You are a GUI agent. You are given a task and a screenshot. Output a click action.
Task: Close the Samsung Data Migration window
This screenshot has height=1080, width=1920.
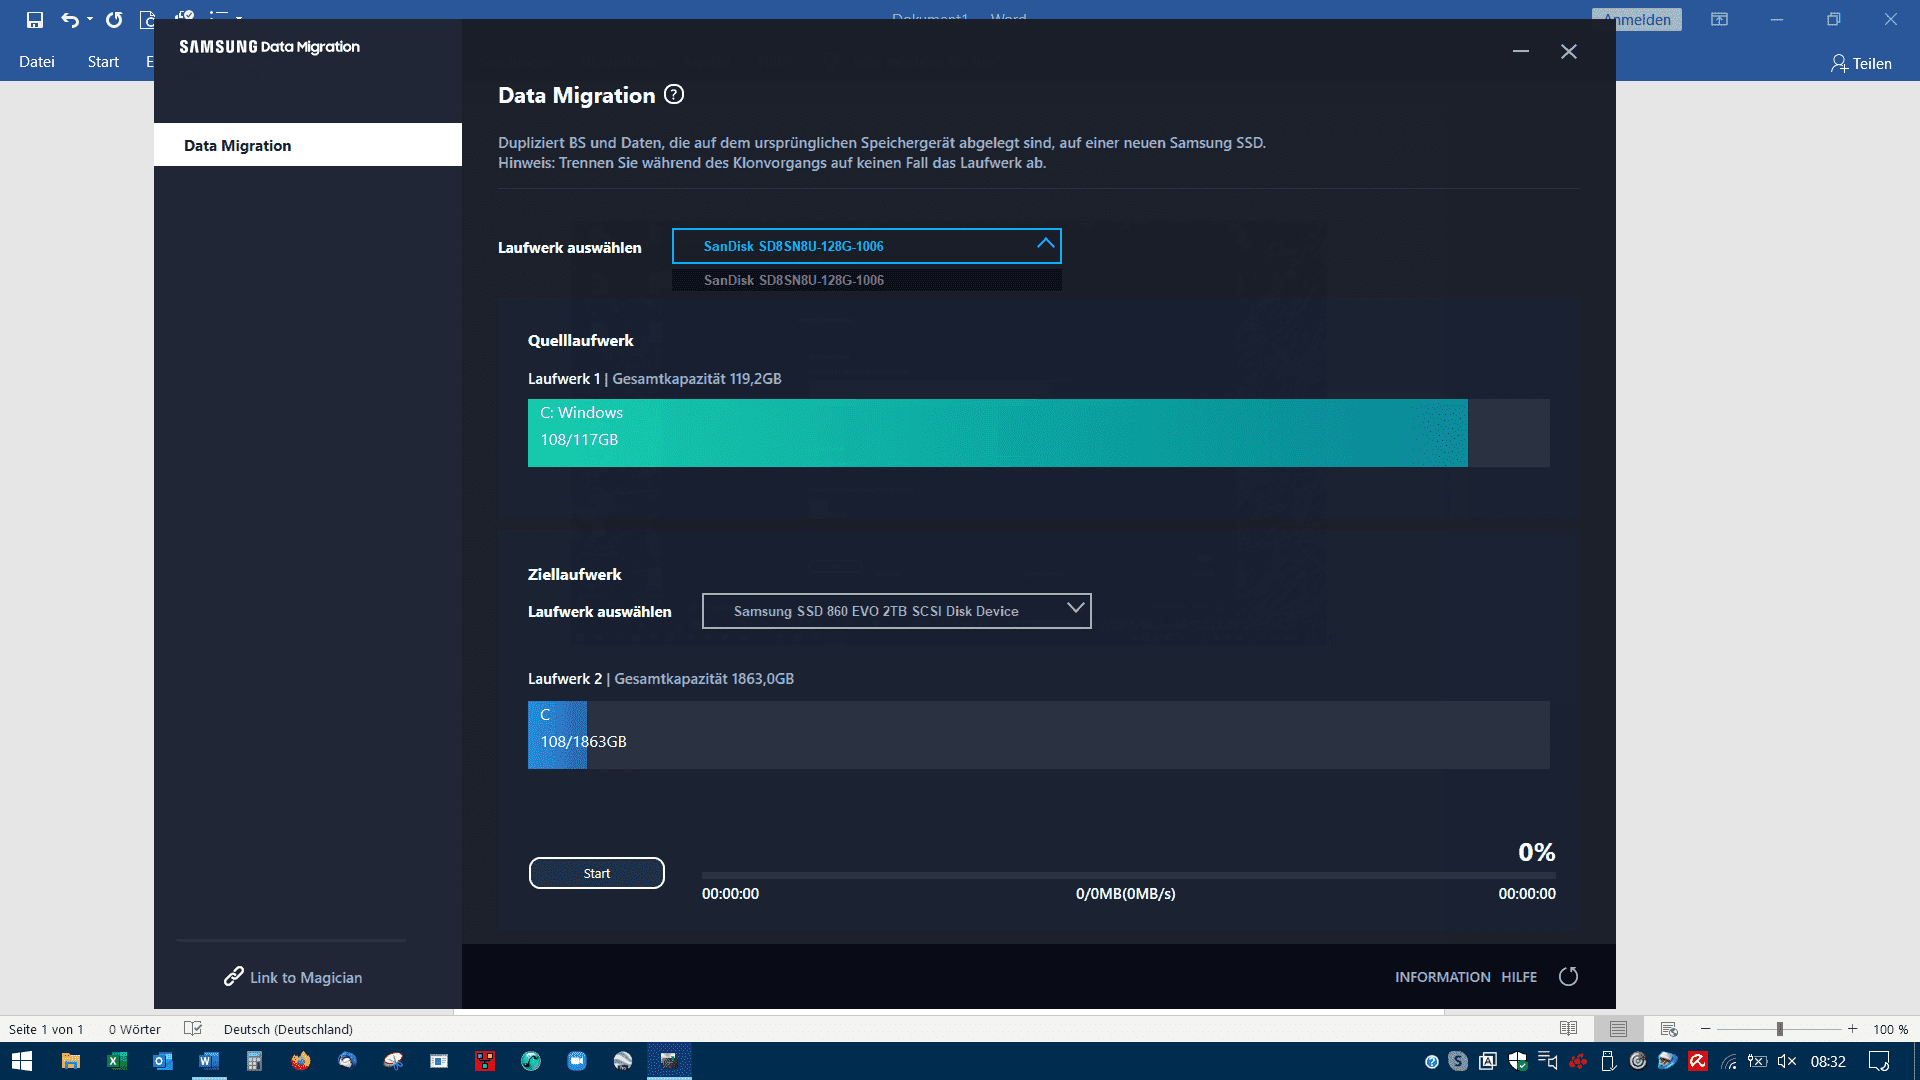pos(1568,51)
